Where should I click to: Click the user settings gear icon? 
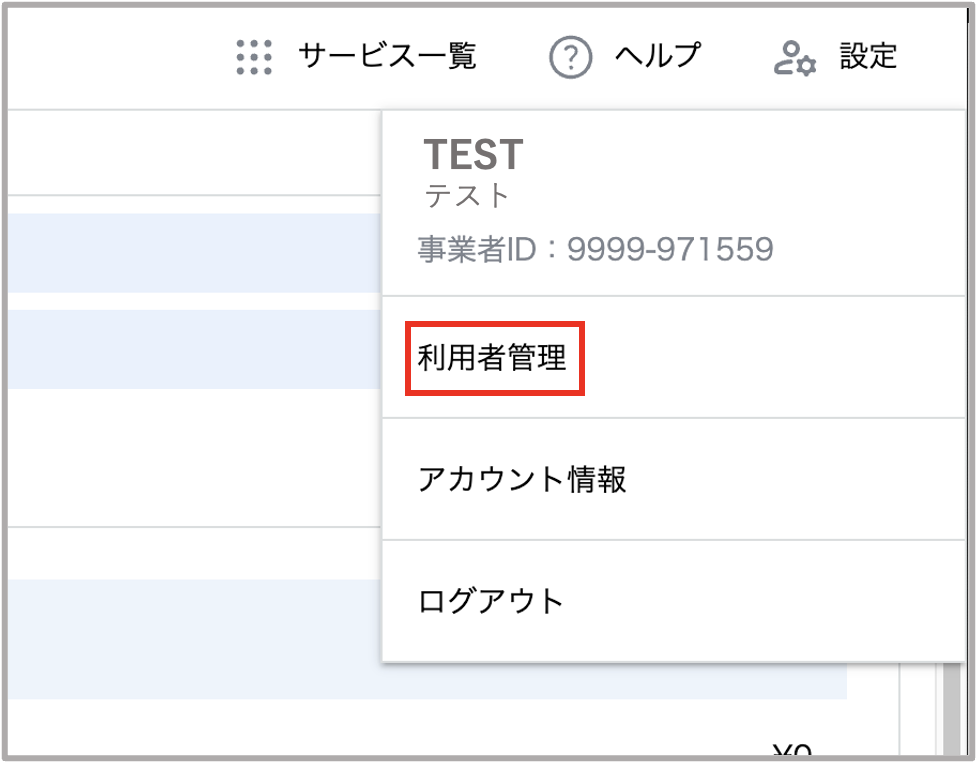(795, 58)
